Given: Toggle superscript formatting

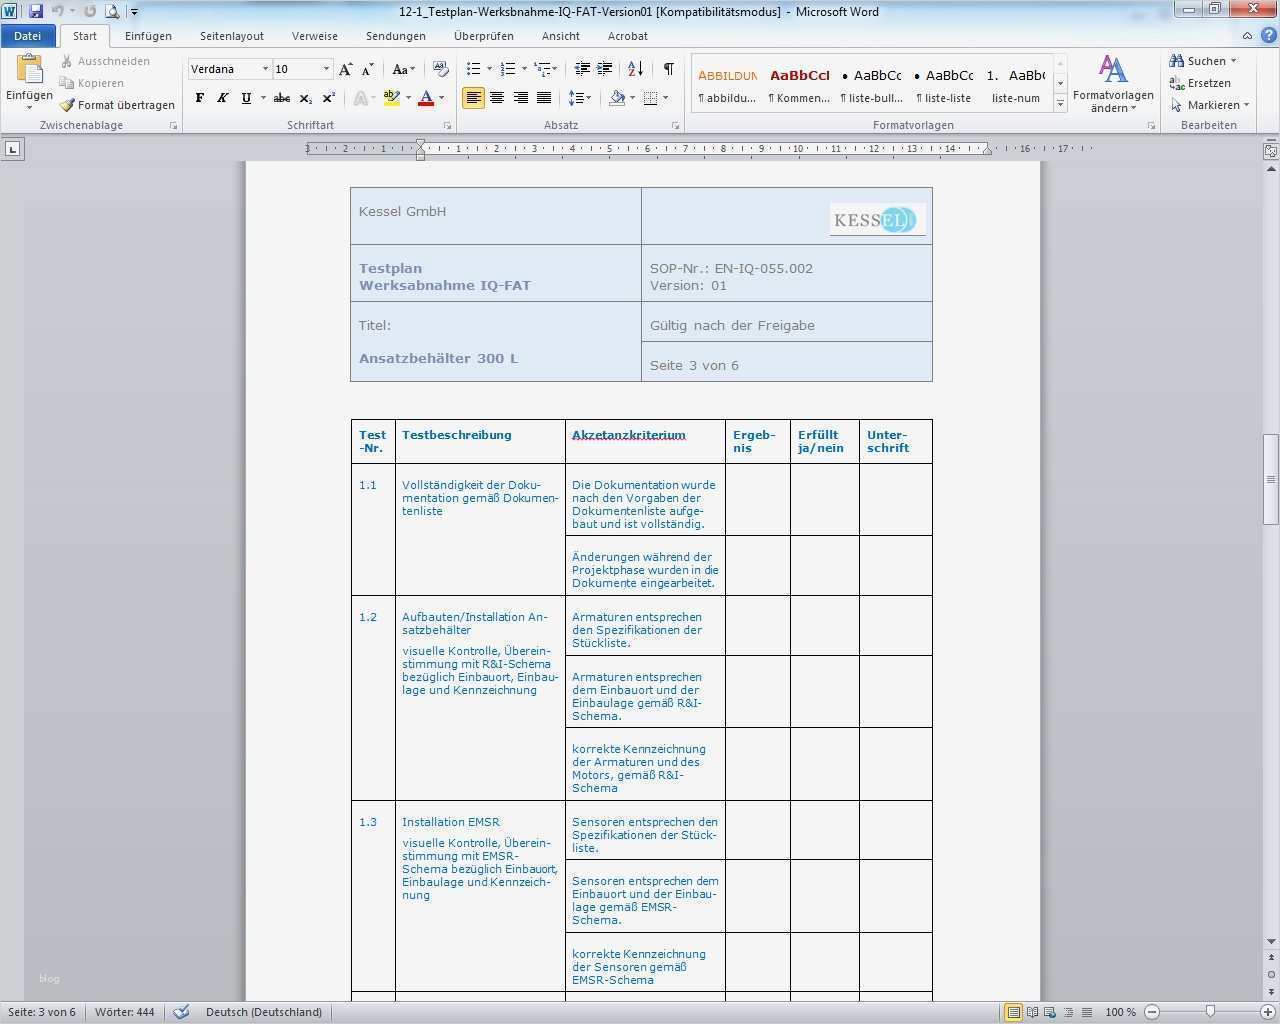Looking at the screenshot, I should pyautogui.click(x=328, y=98).
